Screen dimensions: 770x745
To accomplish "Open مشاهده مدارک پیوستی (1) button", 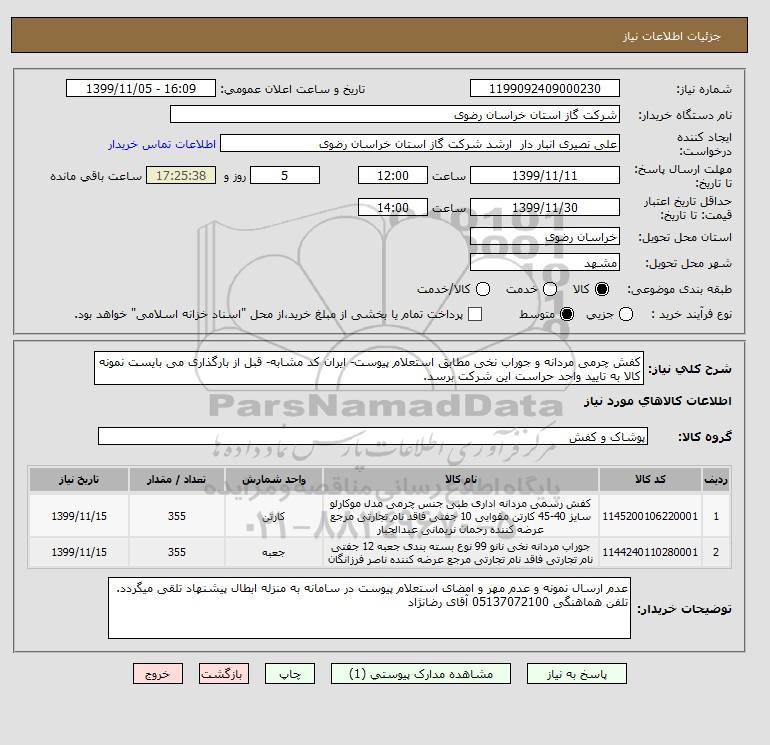I will pyautogui.click(x=421, y=674).
